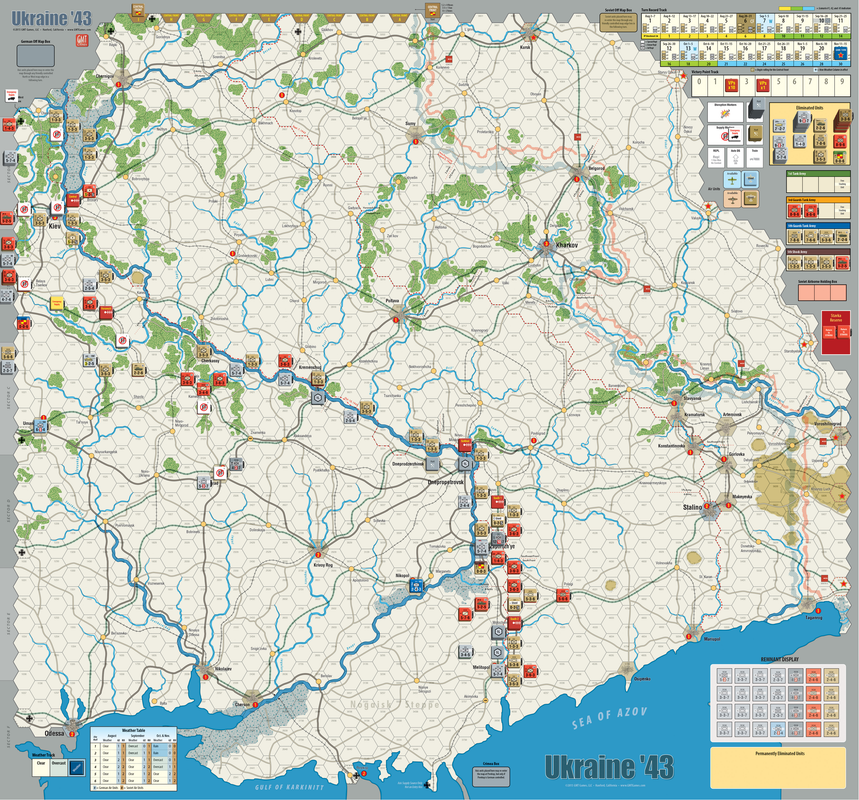This screenshot has height=800, width=859.
Task: Select the blue counter next to Nikopol
Action: (x=416, y=586)
